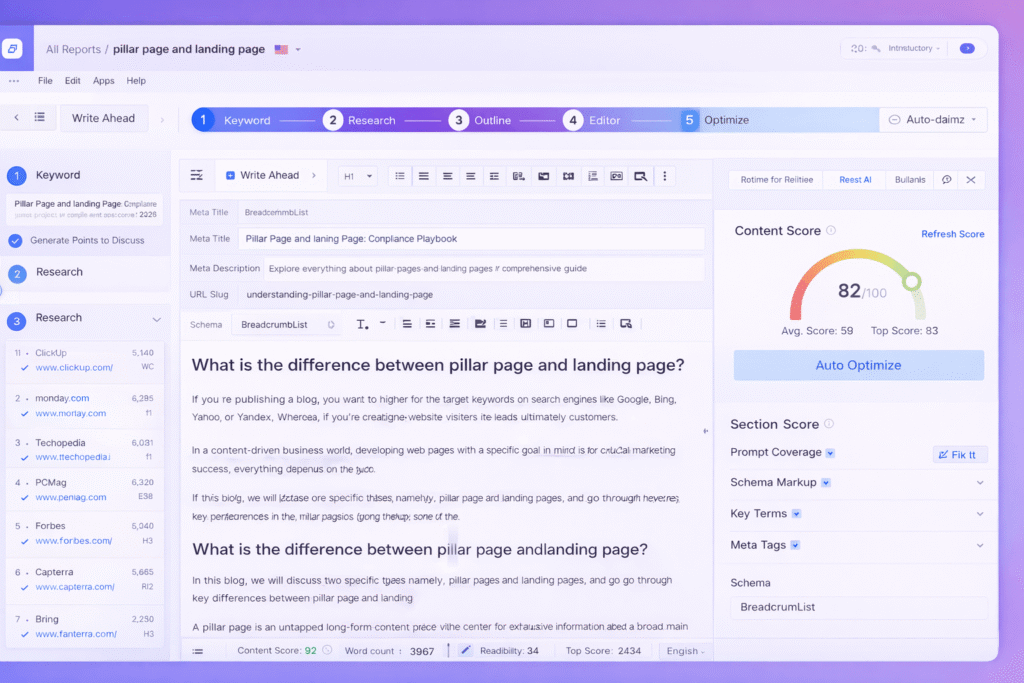Expand the Schema Markup section

(980, 483)
